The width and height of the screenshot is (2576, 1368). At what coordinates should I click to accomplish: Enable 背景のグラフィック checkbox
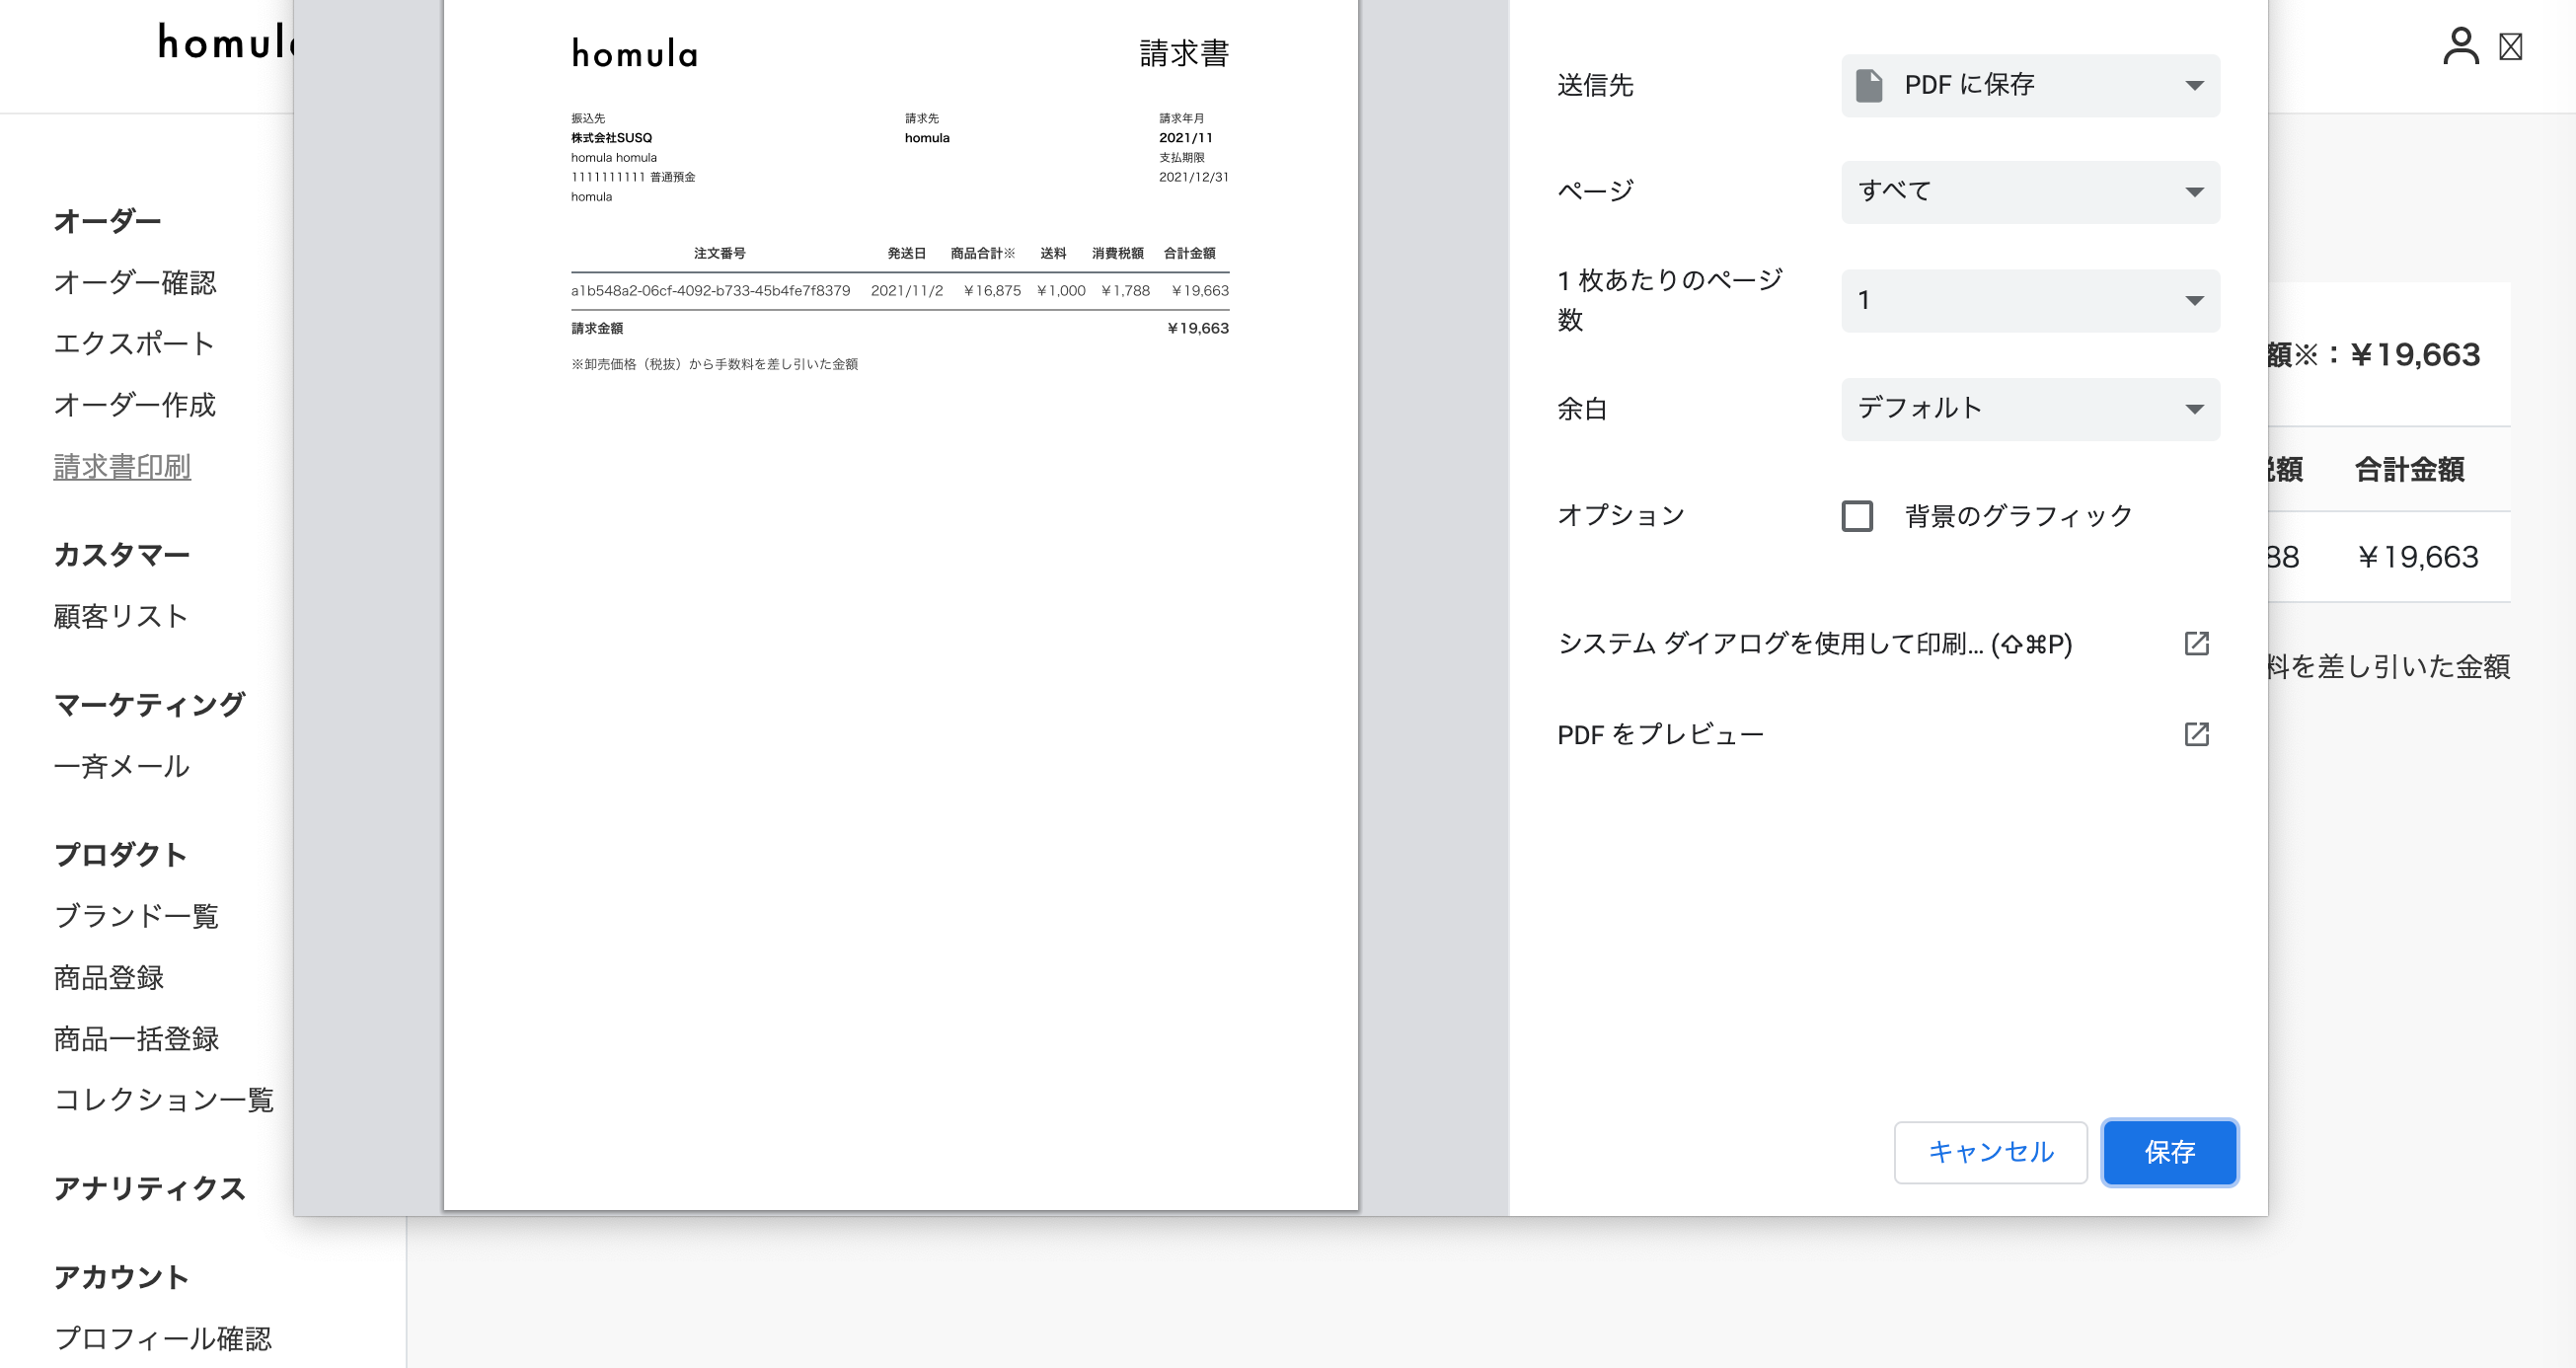pyautogui.click(x=1857, y=516)
